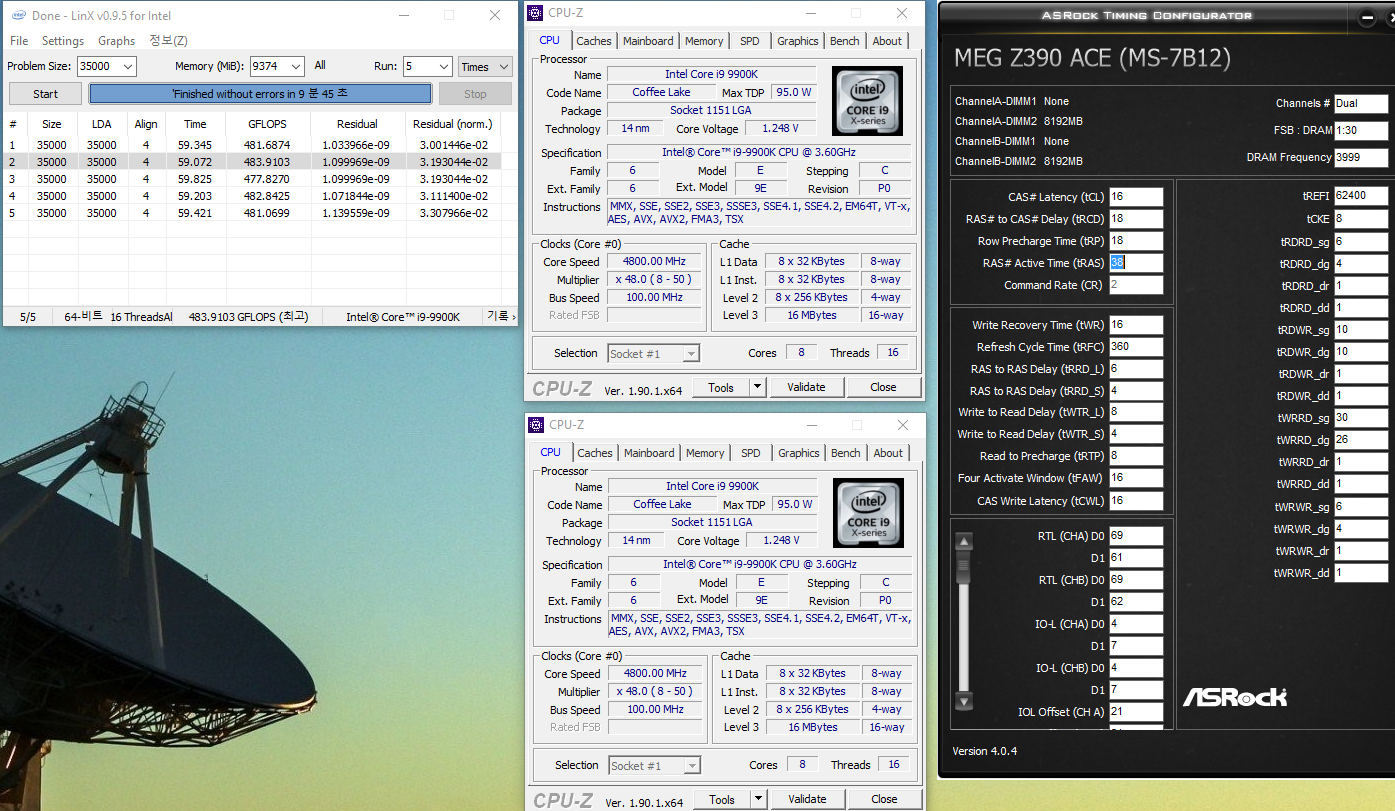This screenshot has width=1395, height=811.
Task: Minimize the ASRock Timing Configurator window
Action: point(1367,17)
